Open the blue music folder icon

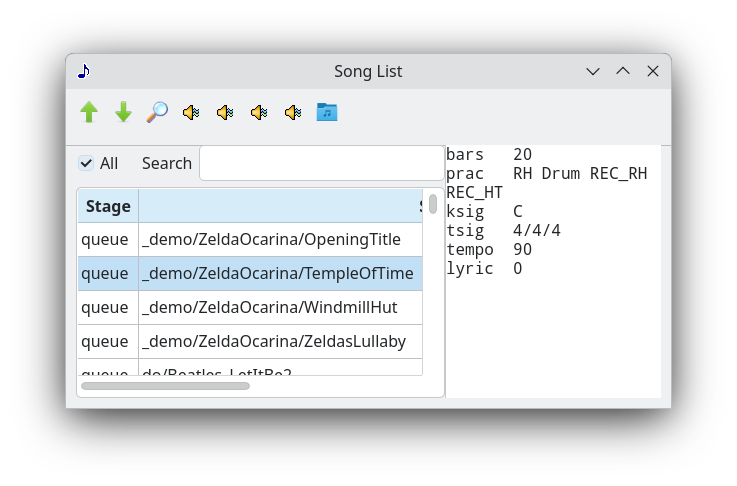point(327,112)
